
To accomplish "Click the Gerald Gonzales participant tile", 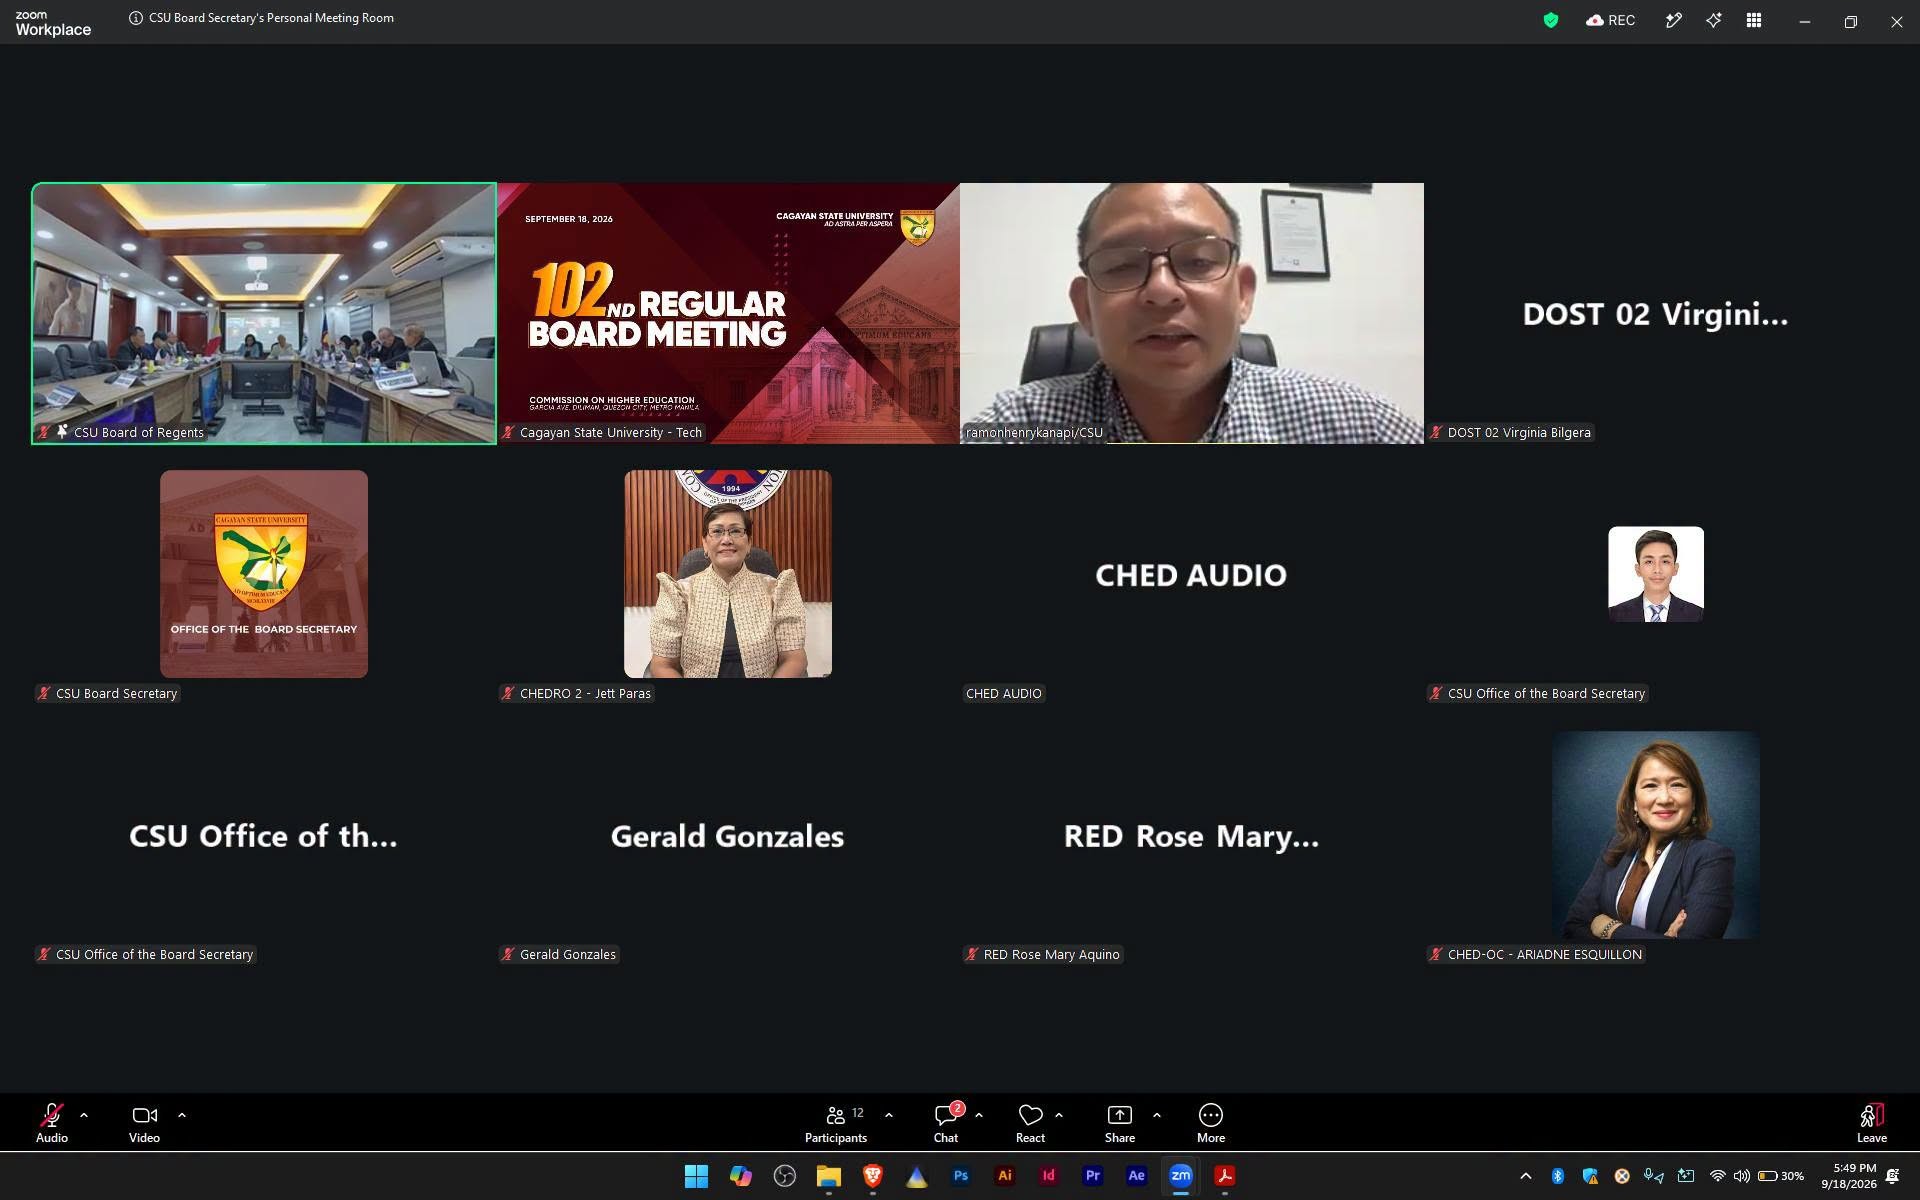I will [728, 835].
